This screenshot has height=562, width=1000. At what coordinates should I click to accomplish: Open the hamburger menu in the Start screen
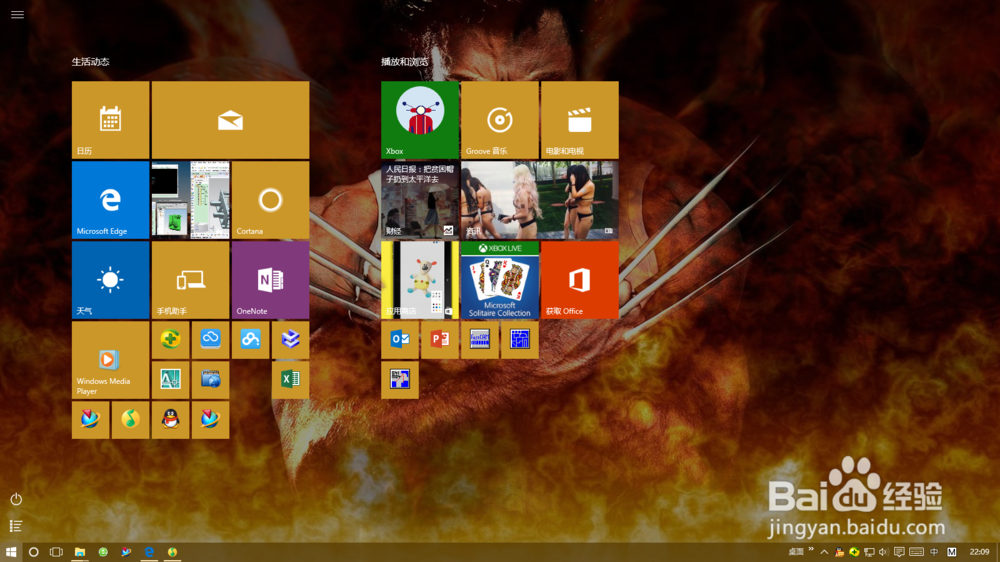click(17, 14)
